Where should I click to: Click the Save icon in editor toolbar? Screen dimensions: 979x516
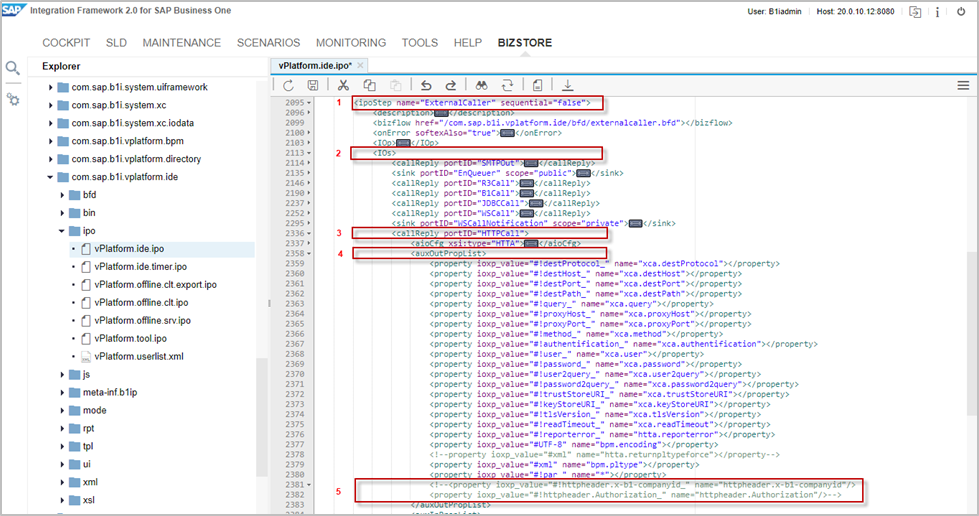coord(314,86)
